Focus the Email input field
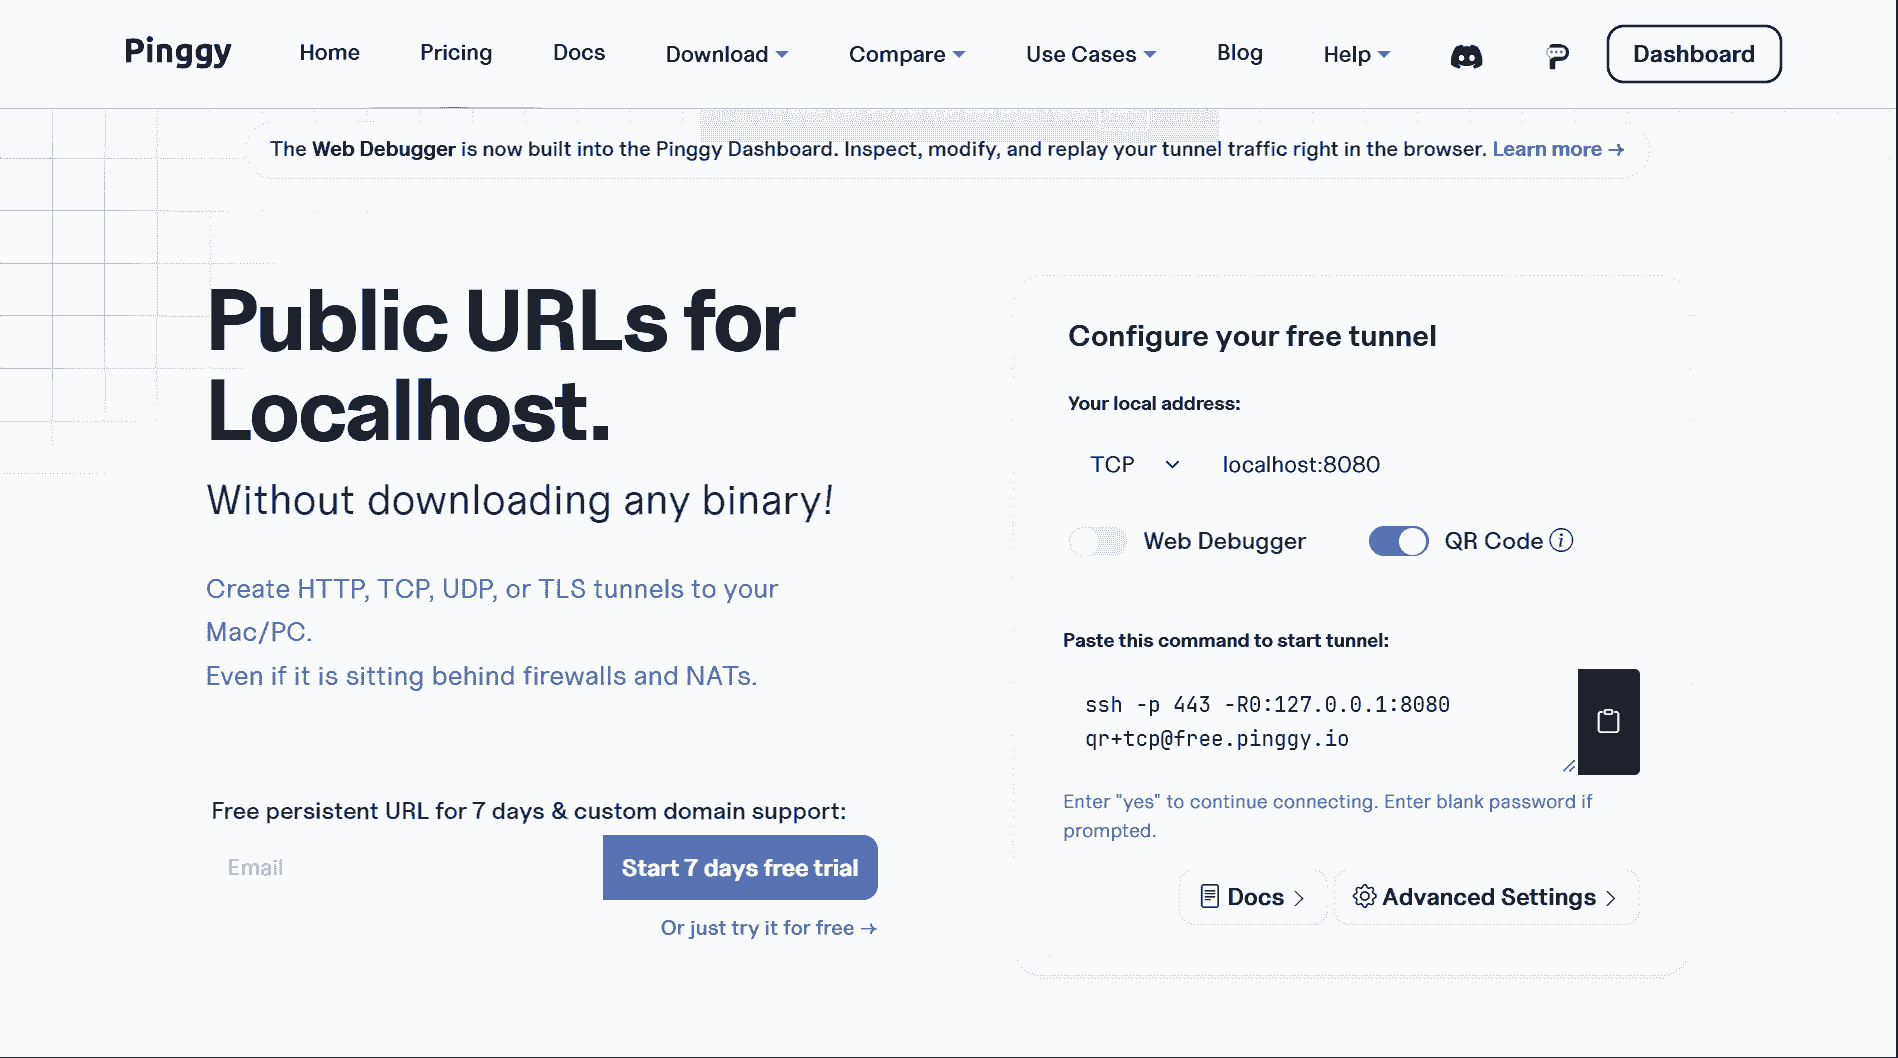 pyautogui.click(x=405, y=867)
